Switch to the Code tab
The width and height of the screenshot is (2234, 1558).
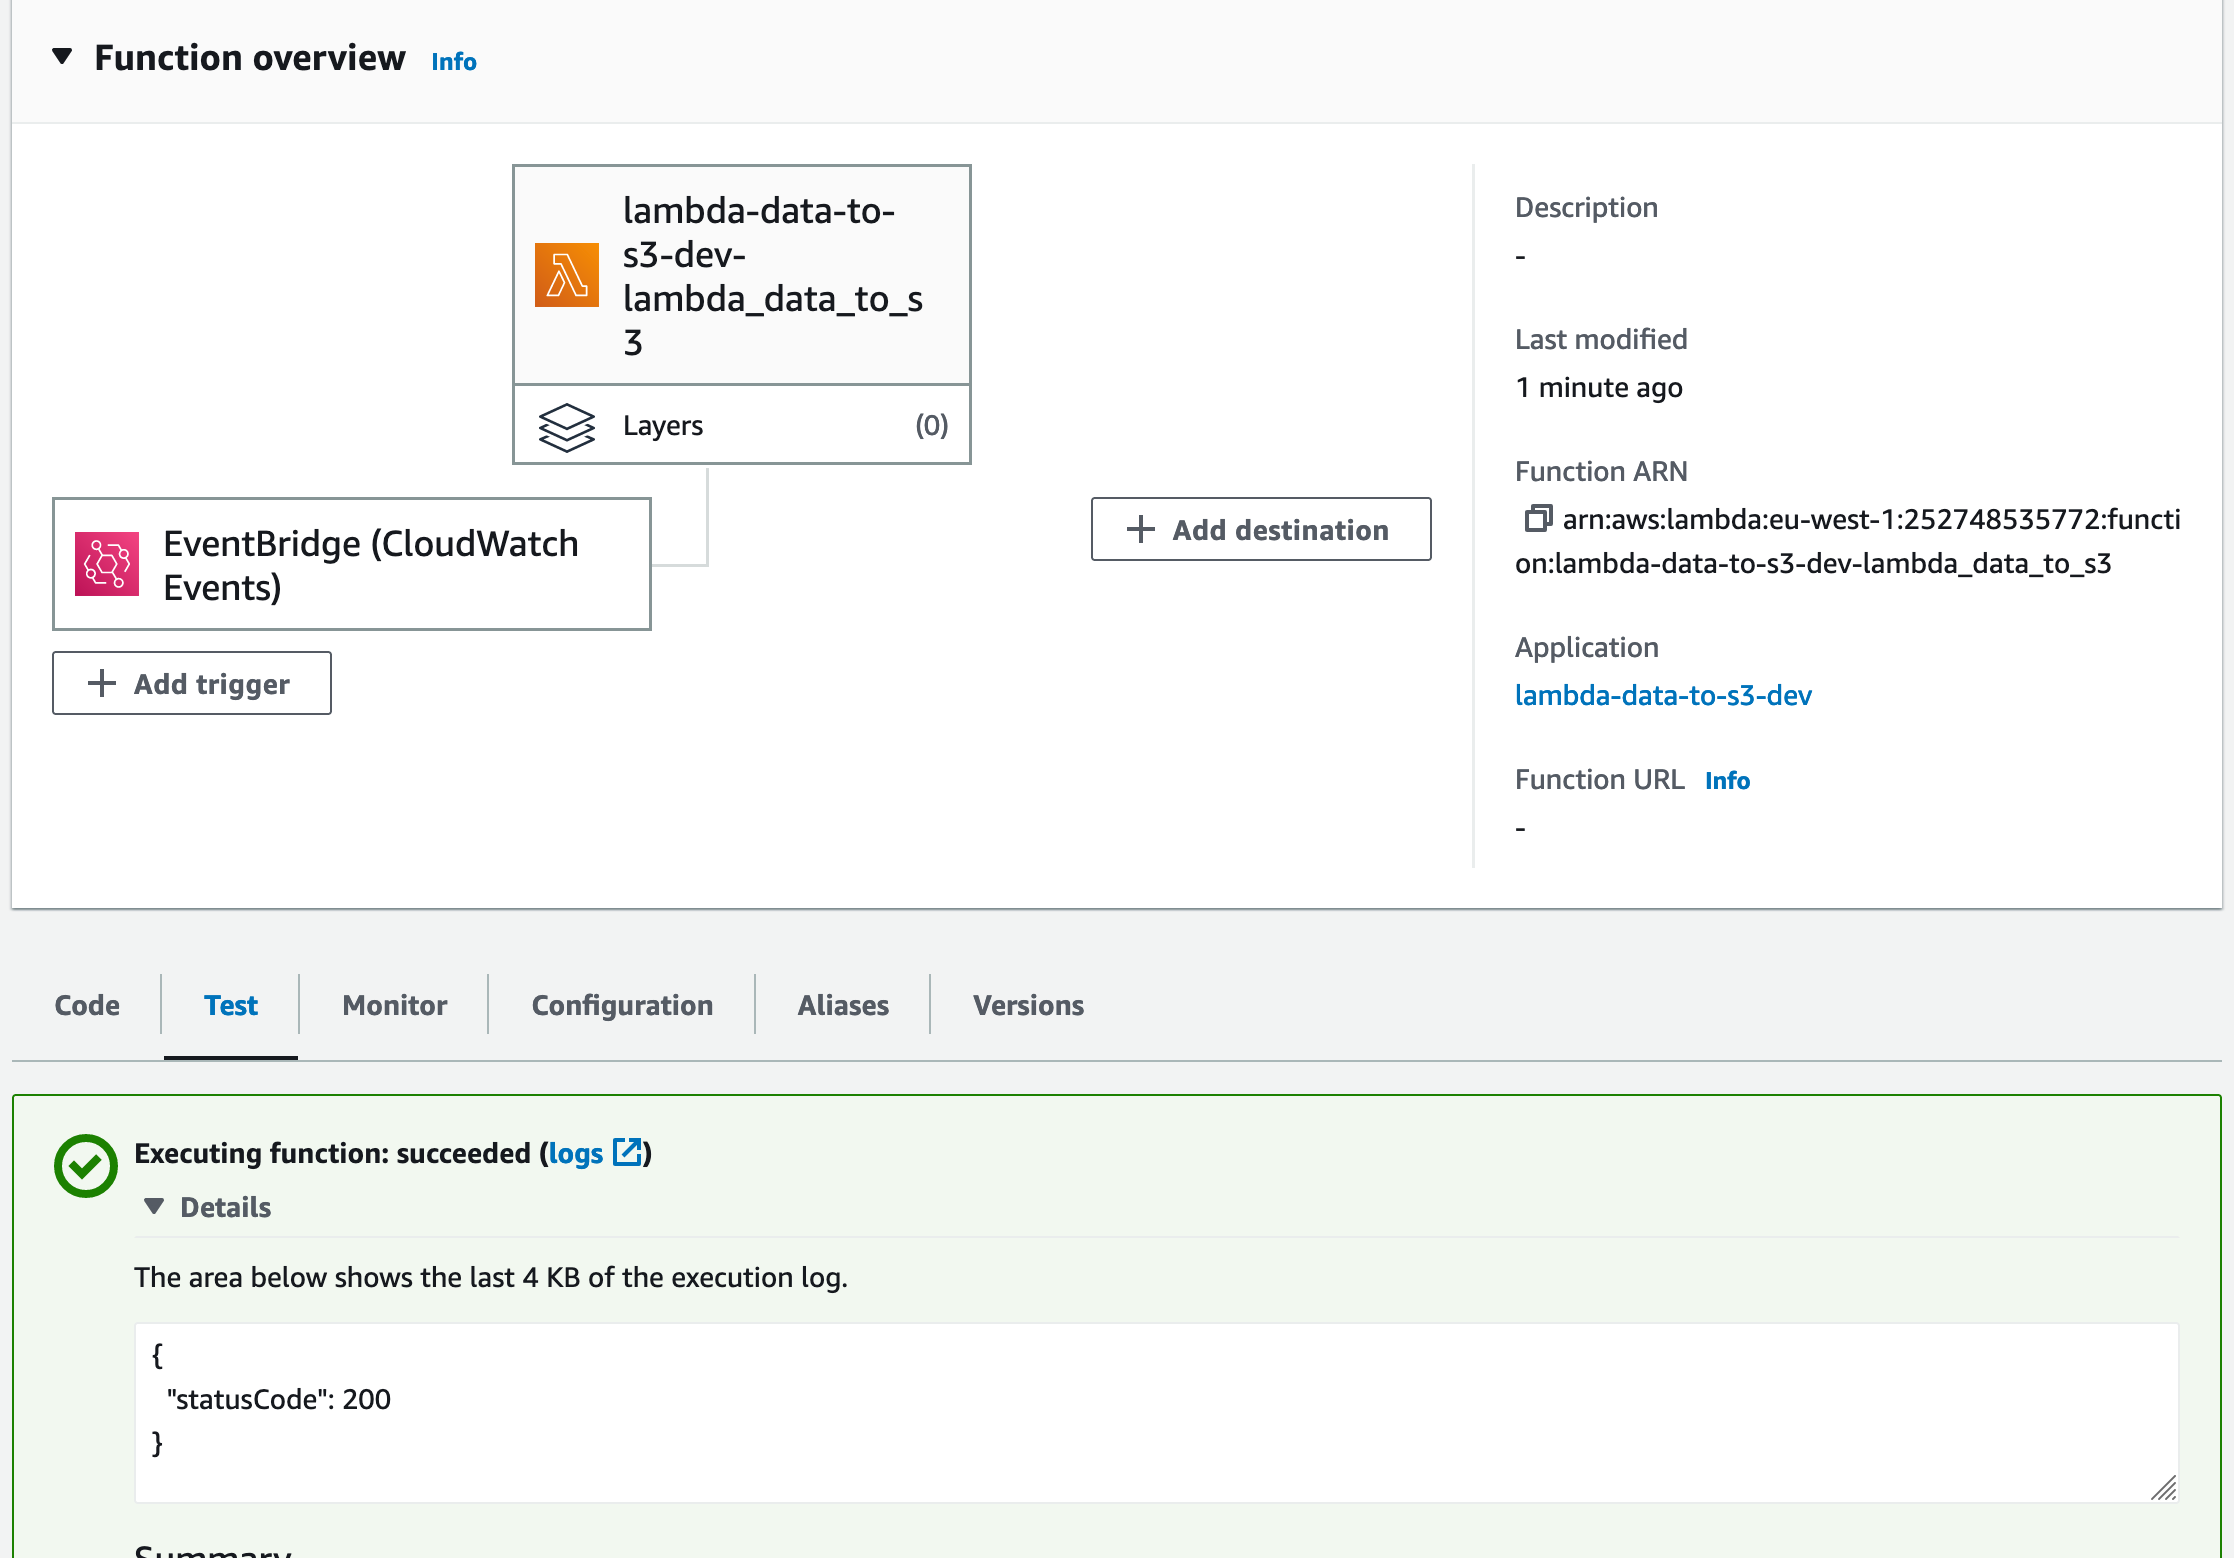87,1005
